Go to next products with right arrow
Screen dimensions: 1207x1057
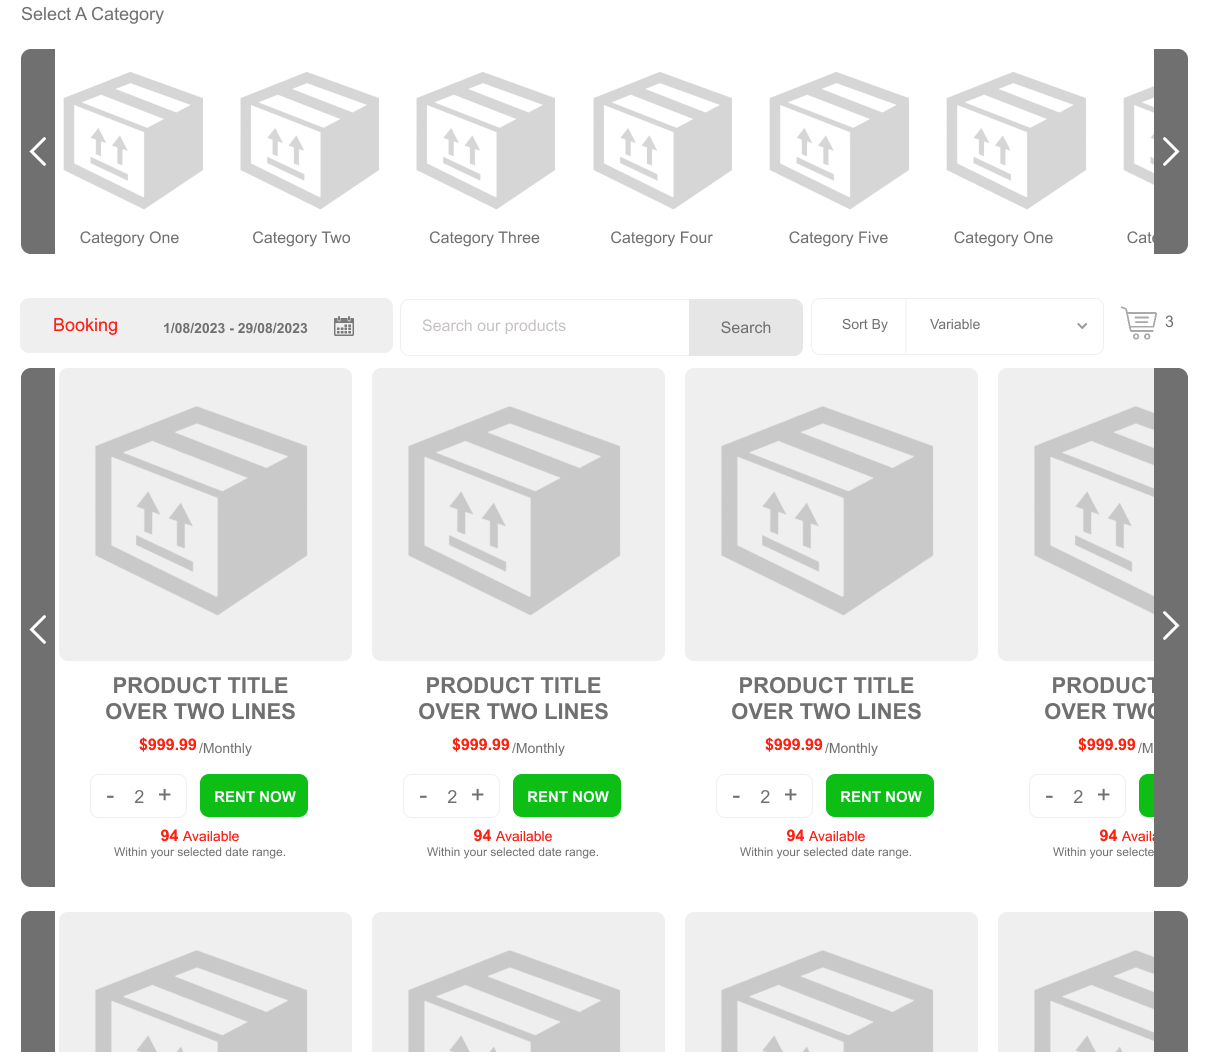pos(1170,626)
